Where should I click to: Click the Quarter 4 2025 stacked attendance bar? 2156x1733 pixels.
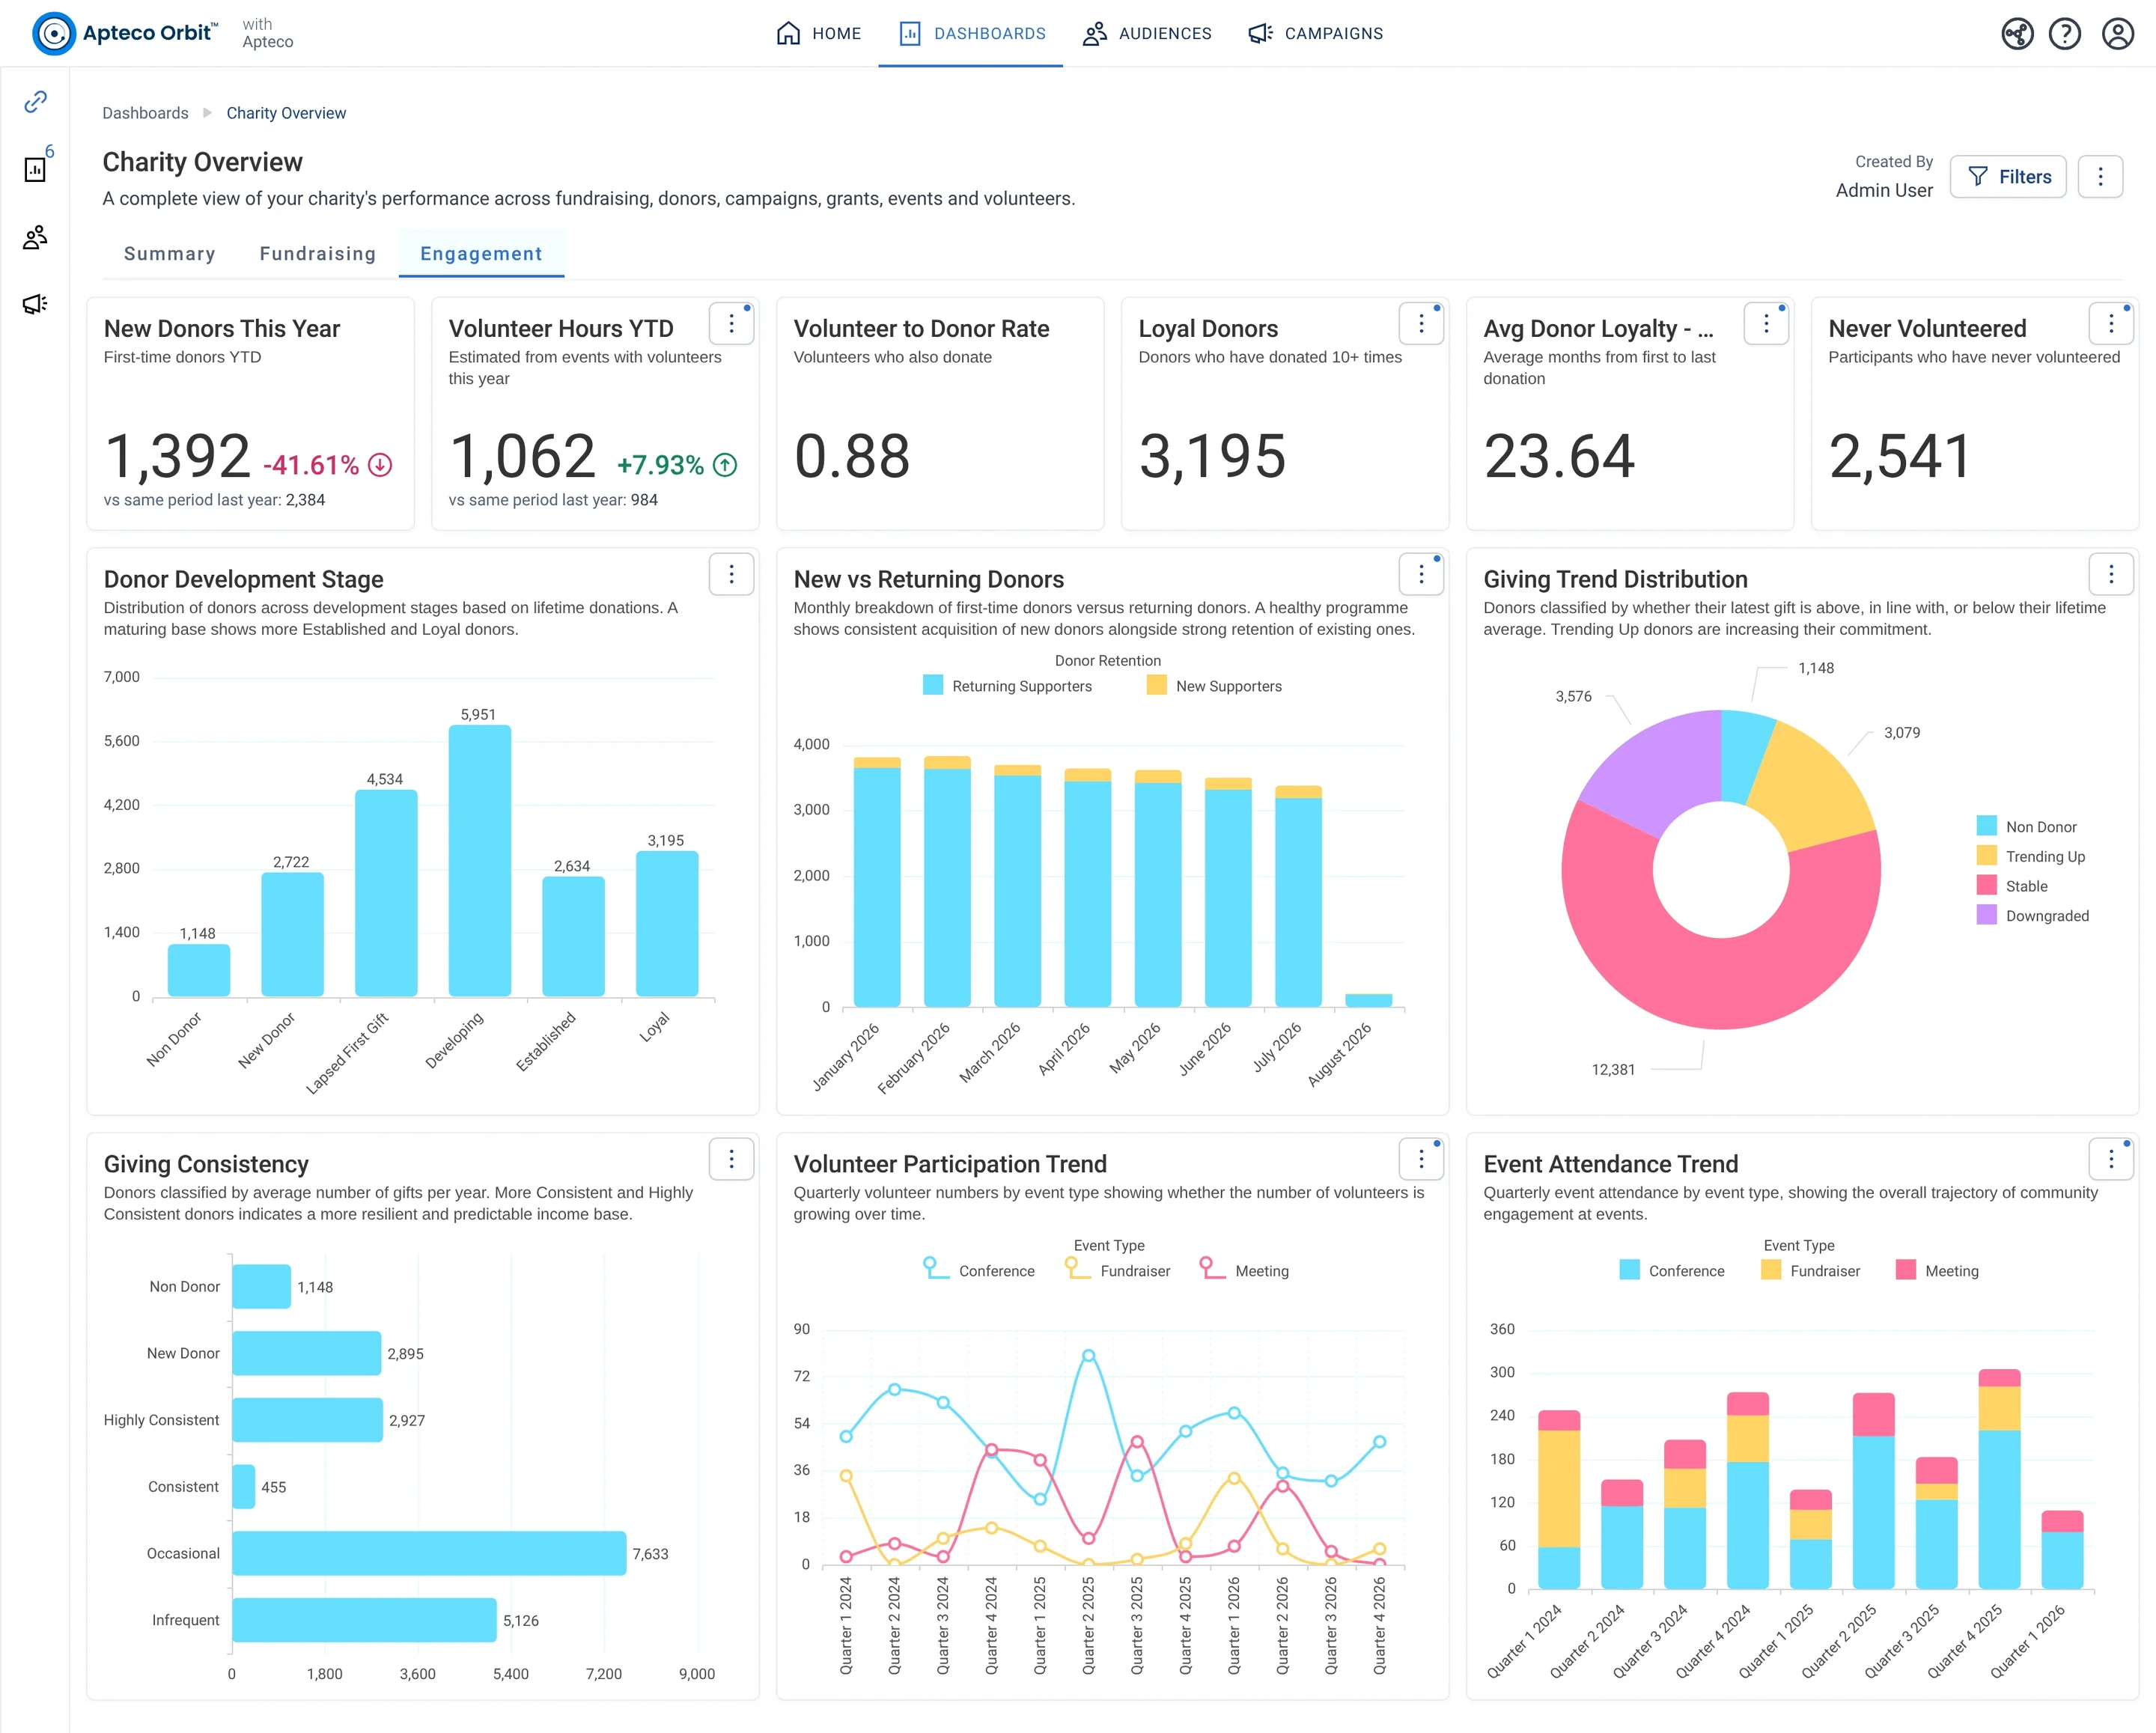click(x=1999, y=1479)
